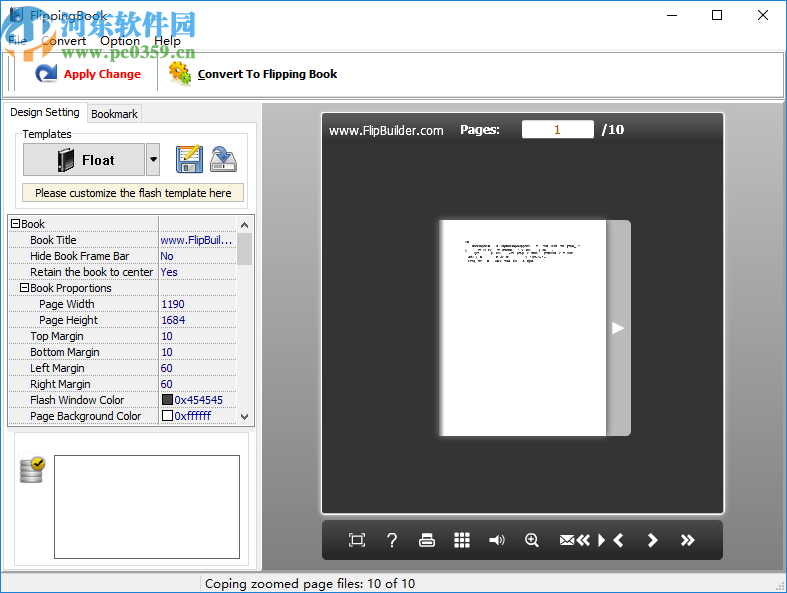Click the customize flash template hint
The height and width of the screenshot is (593, 787).
click(x=133, y=193)
